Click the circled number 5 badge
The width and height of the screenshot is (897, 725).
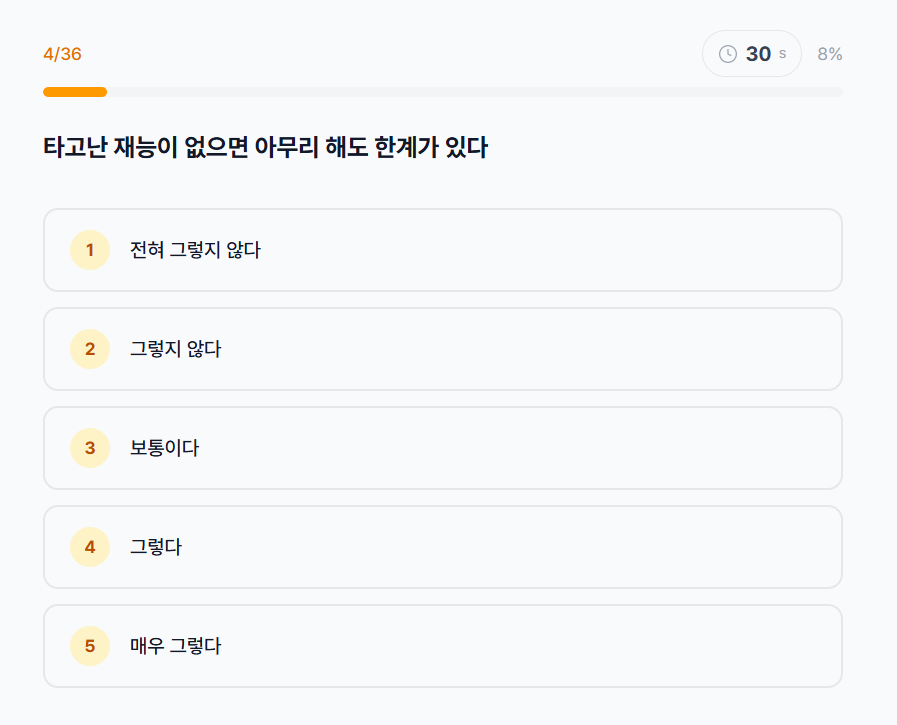pos(89,646)
